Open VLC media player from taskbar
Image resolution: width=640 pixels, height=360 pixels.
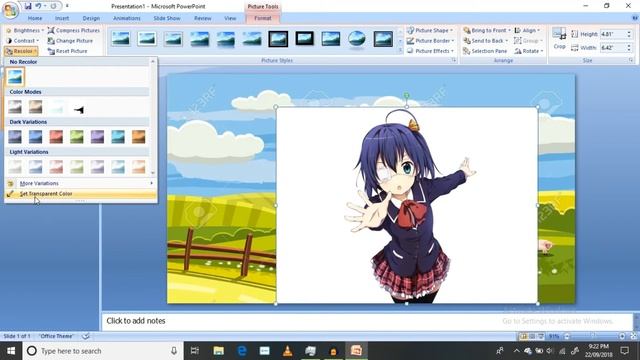tap(287, 351)
